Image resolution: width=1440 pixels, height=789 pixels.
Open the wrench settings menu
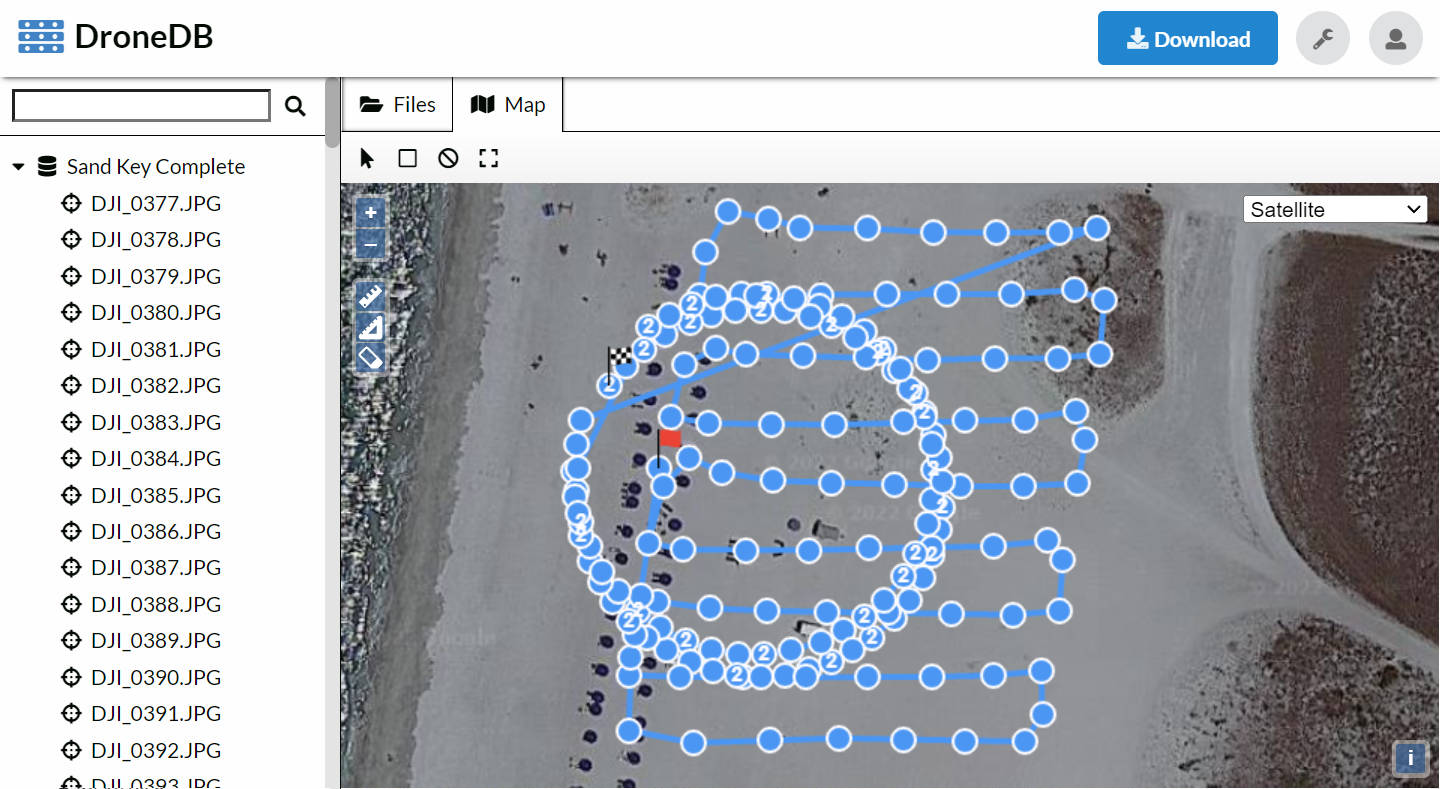(1322, 39)
